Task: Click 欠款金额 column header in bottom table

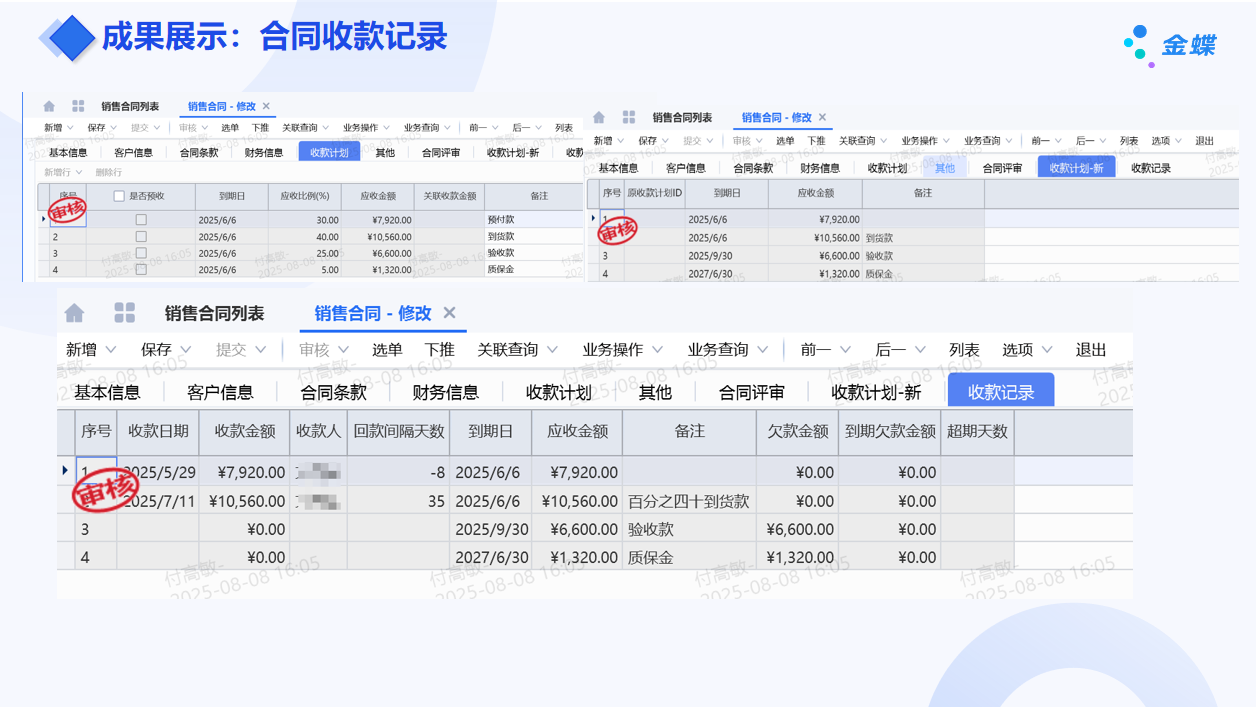Action: click(797, 431)
